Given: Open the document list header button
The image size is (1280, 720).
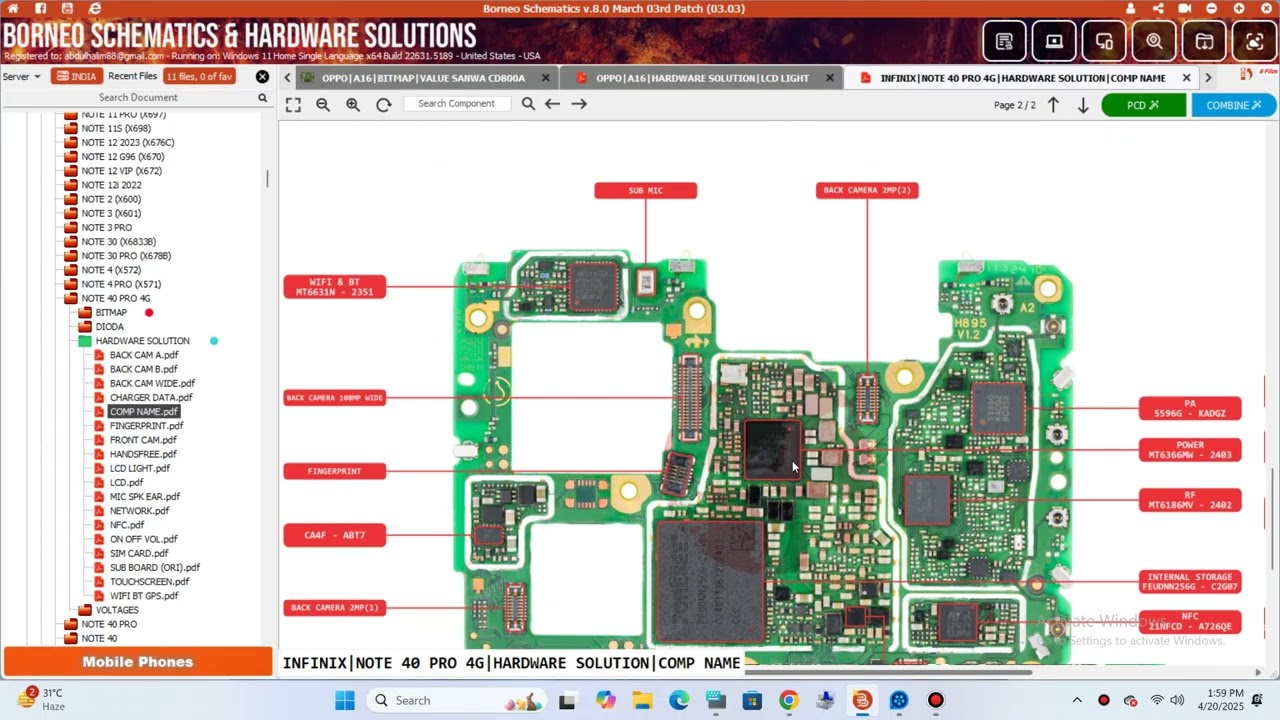Looking at the screenshot, I should [x=1004, y=42].
